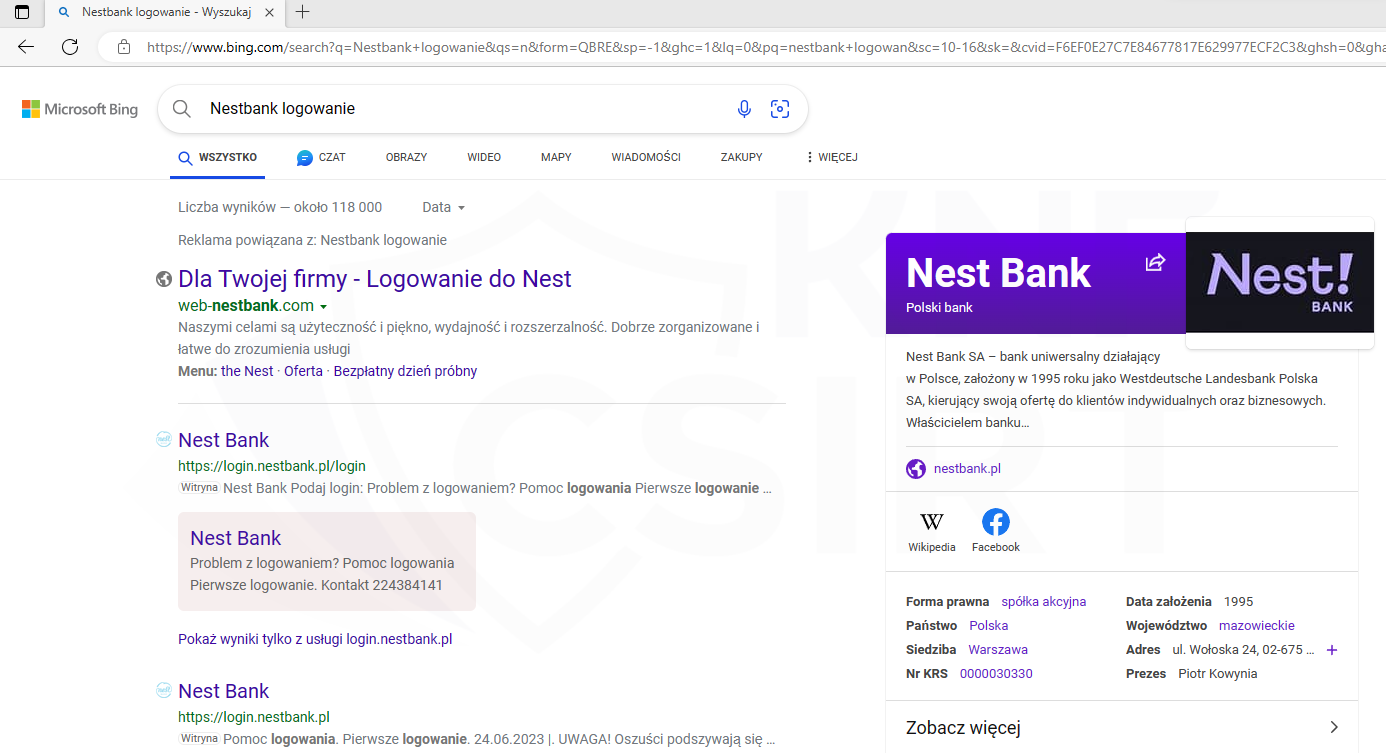This screenshot has width=1386, height=753.
Task: Open Nest Bank Facebook page icon
Action: (995, 522)
